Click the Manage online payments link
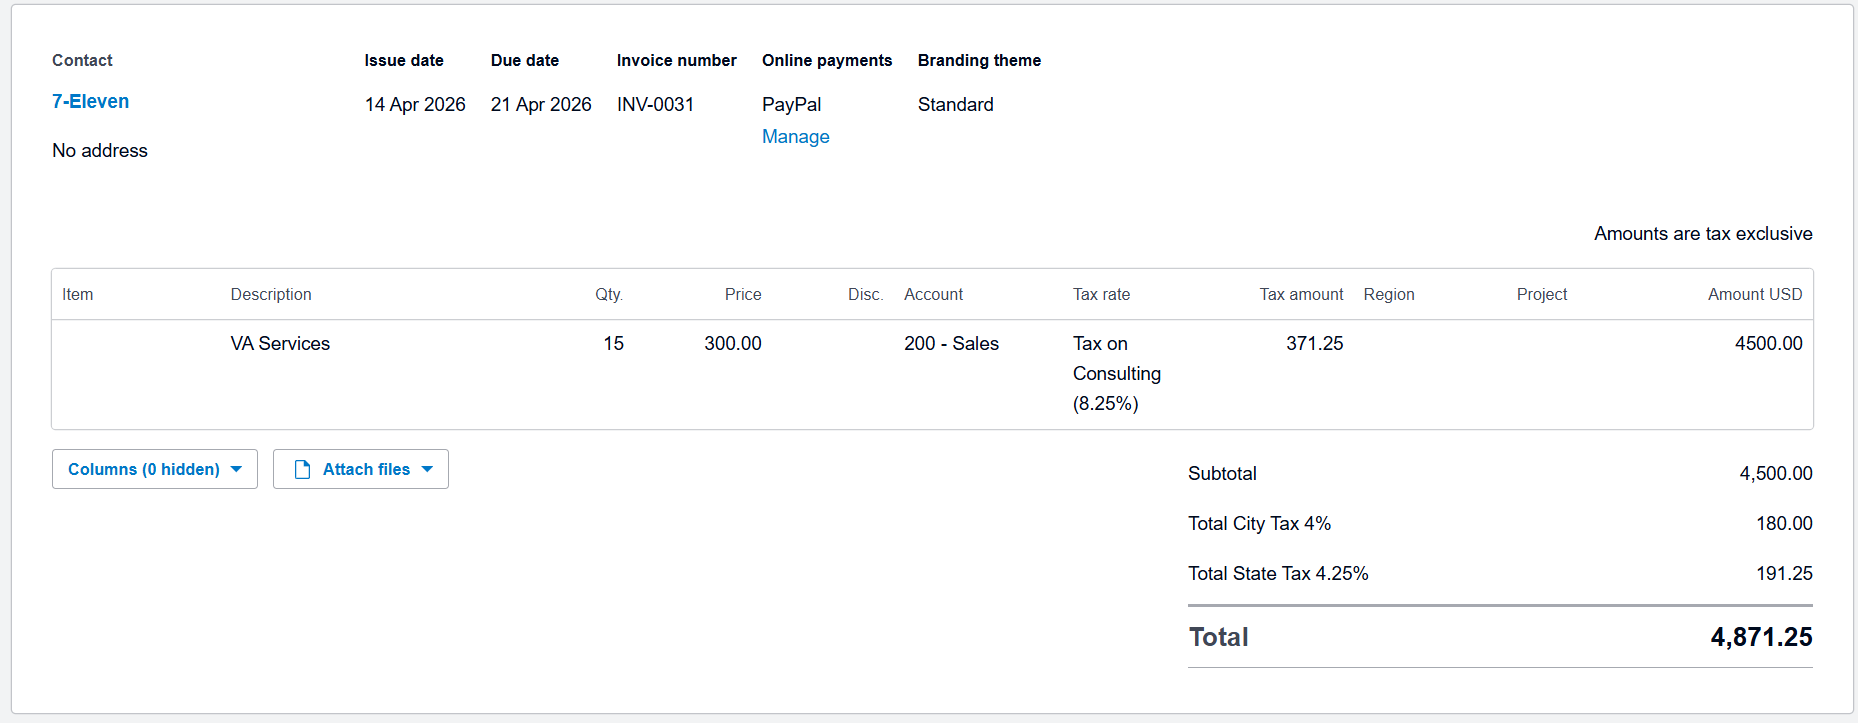Image resolution: width=1858 pixels, height=723 pixels. pos(795,136)
